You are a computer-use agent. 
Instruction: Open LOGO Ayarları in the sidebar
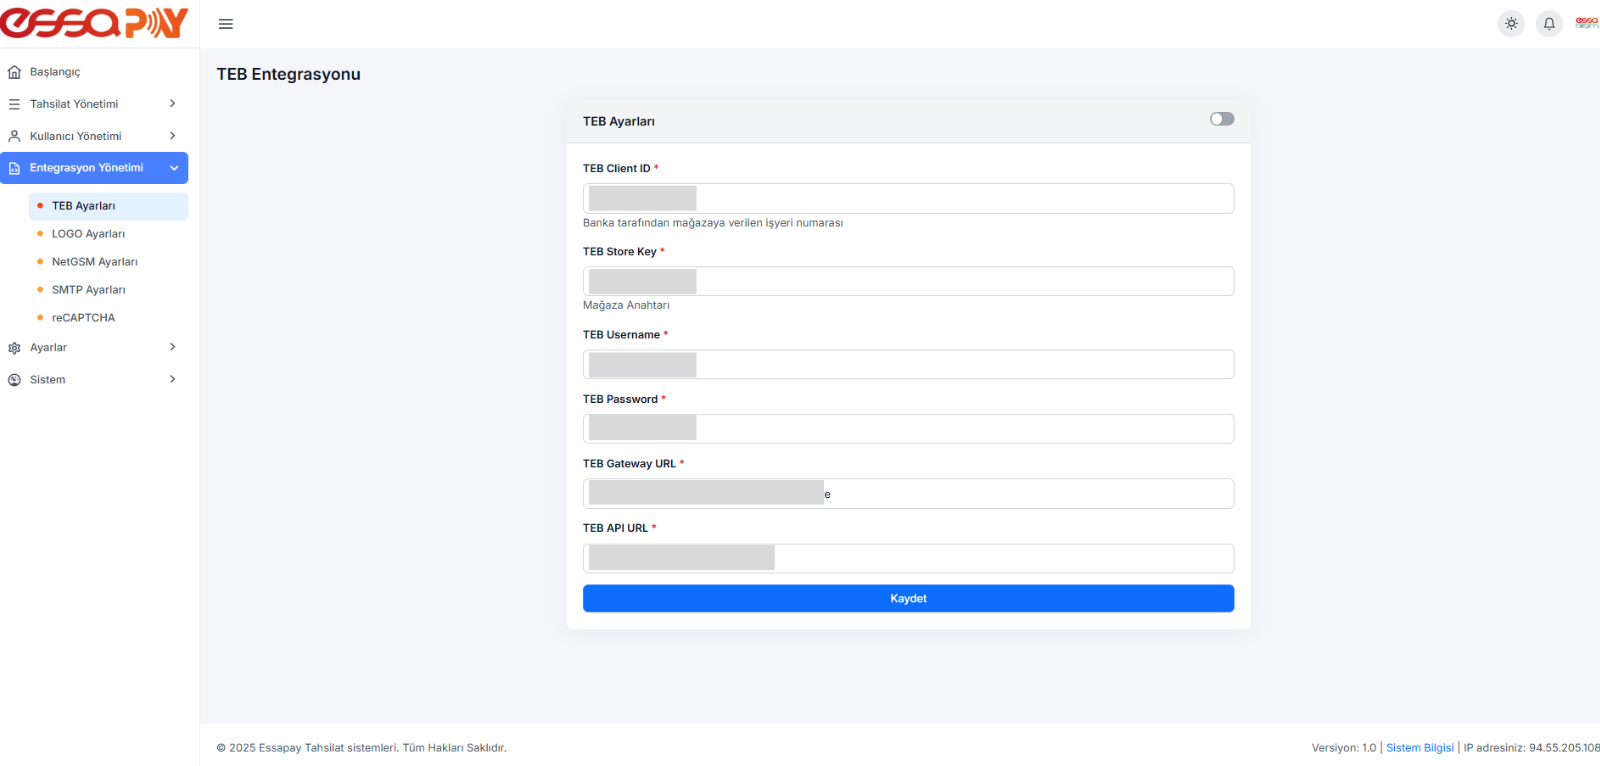tap(88, 234)
